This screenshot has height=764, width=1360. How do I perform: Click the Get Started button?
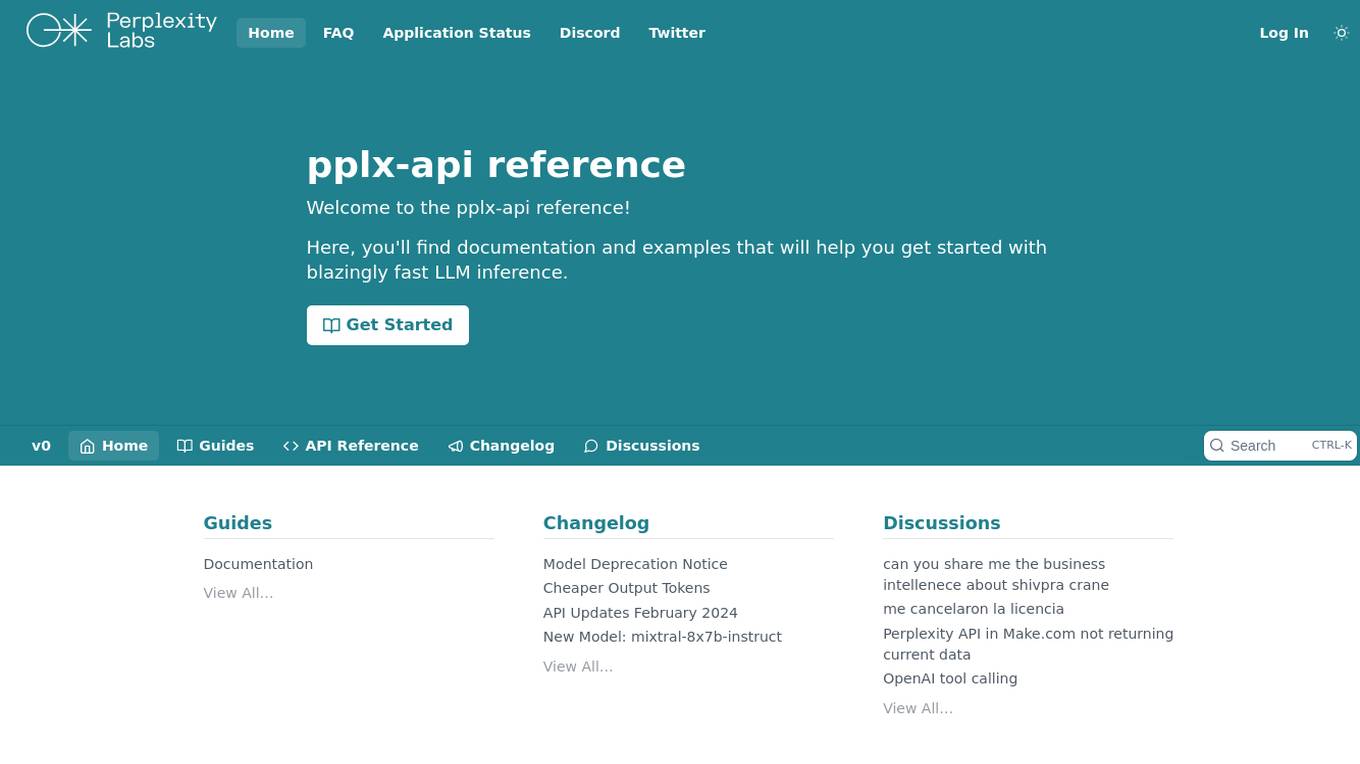[x=388, y=325]
